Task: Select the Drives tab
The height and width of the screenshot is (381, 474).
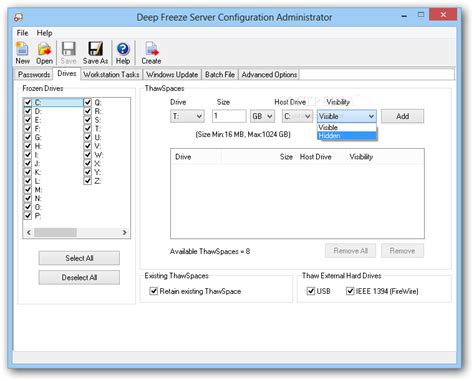Action: pos(67,73)
